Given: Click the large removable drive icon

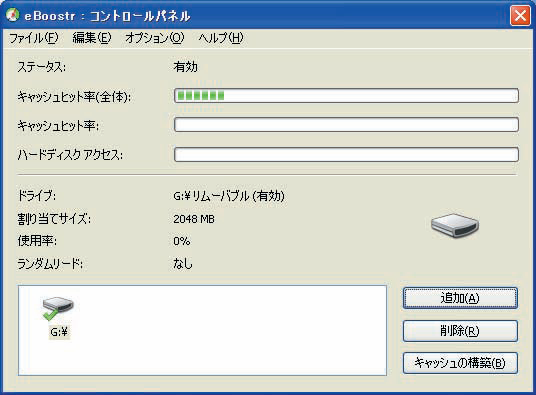Looking at the screenshot, I should [x=455, y=226].
